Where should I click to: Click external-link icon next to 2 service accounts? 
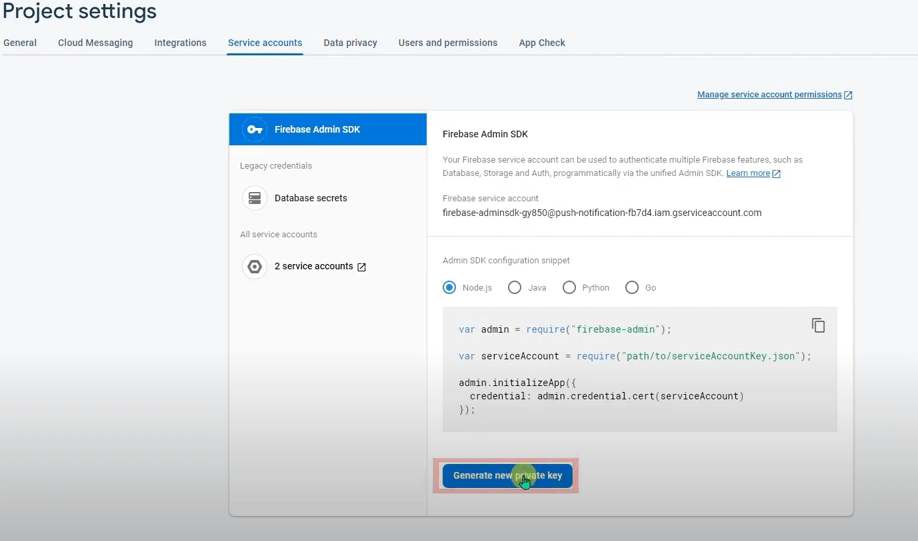point(362,267)
